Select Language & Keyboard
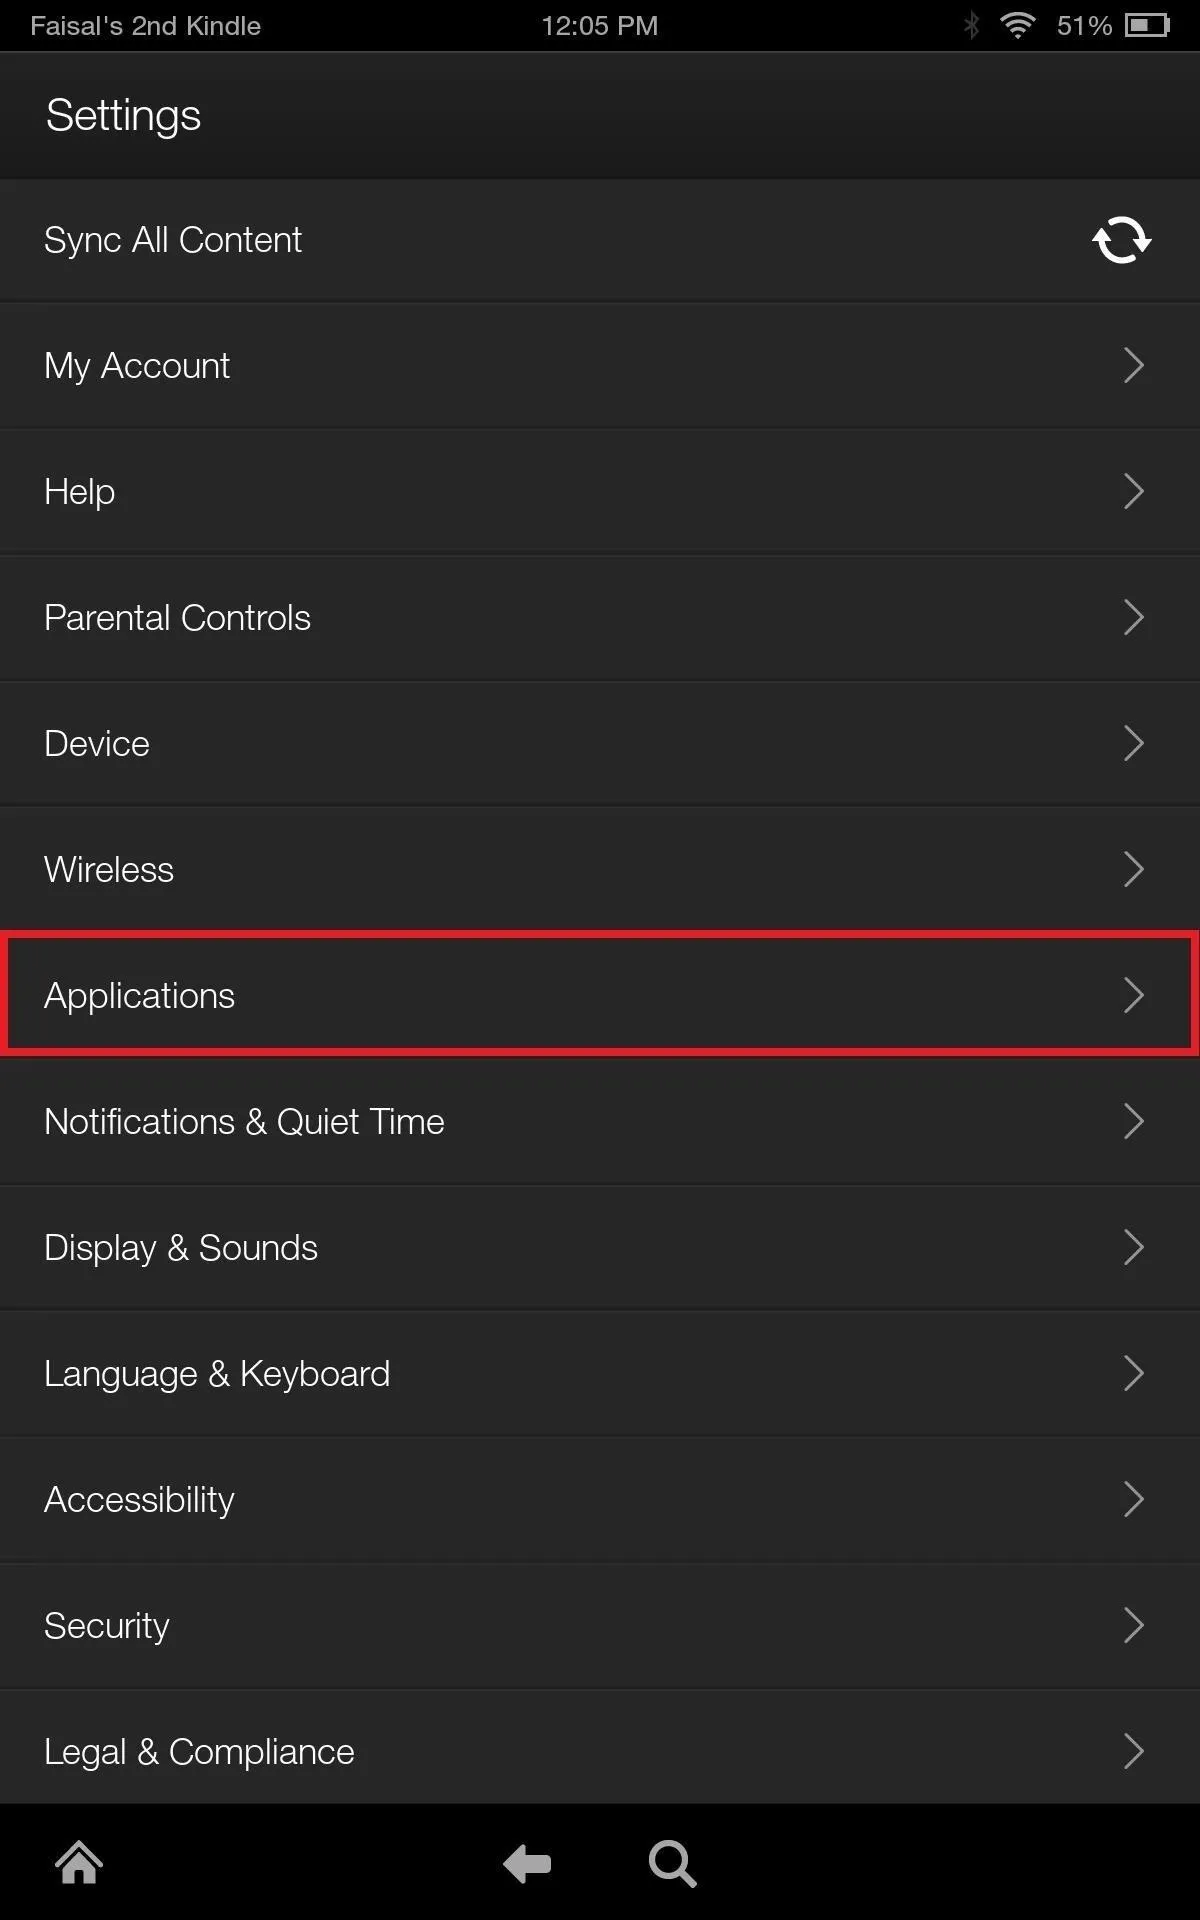1200x1920 pixels. click(x=600, y=1374)
